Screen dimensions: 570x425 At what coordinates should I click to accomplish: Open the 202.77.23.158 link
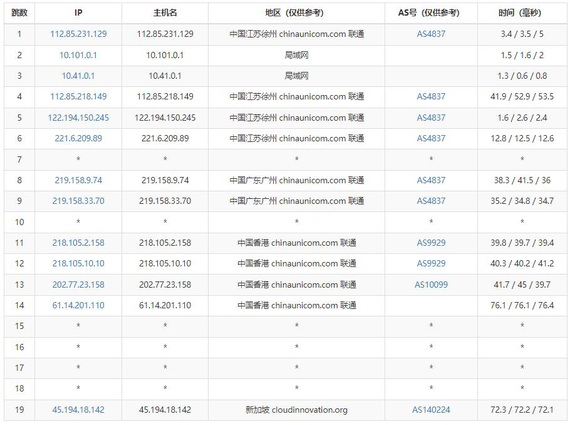[78, 285]
